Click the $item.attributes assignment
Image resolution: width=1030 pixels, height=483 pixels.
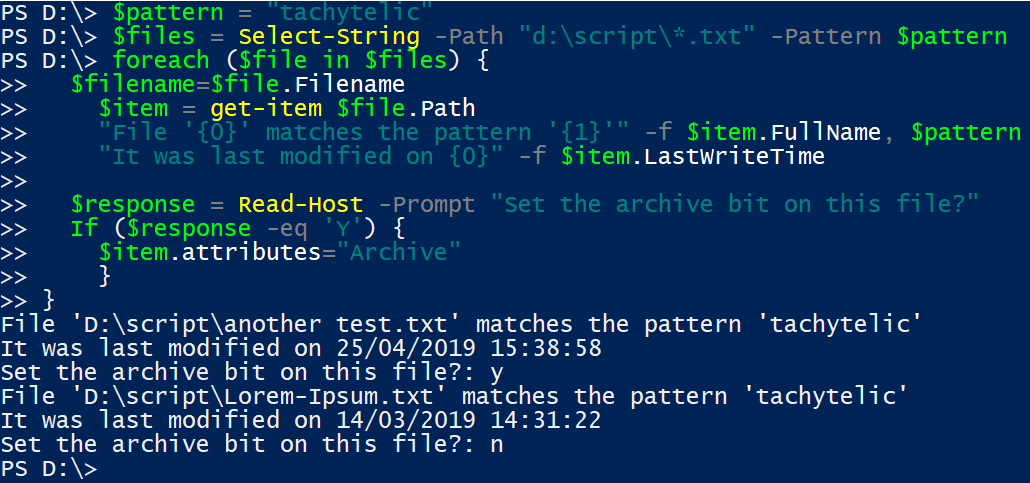[x=280, y=252]
